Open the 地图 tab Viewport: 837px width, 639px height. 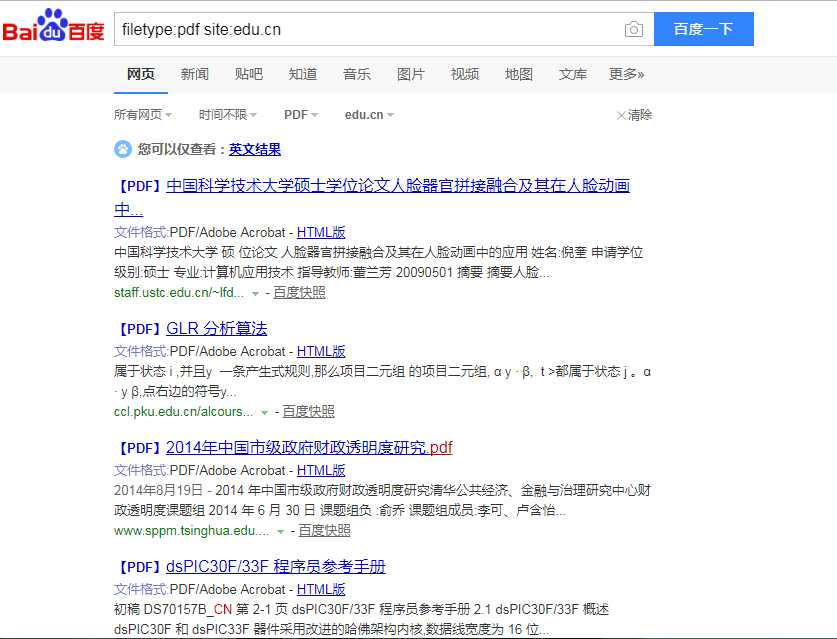point(518,74)
